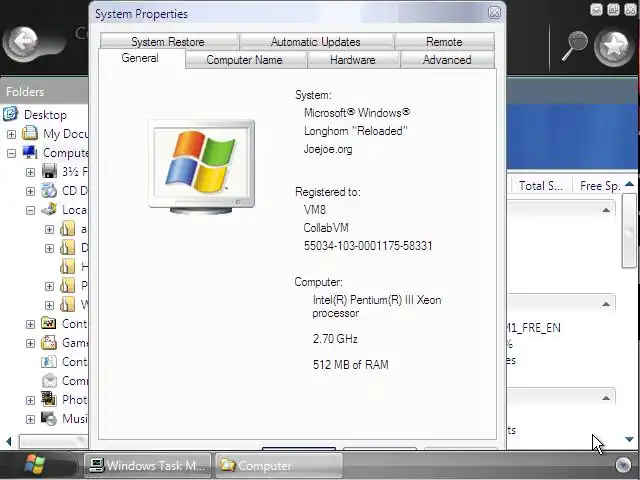Click the CD drive icon in tree
This screenshot has width=640, height=480.
tap(49, 190)
